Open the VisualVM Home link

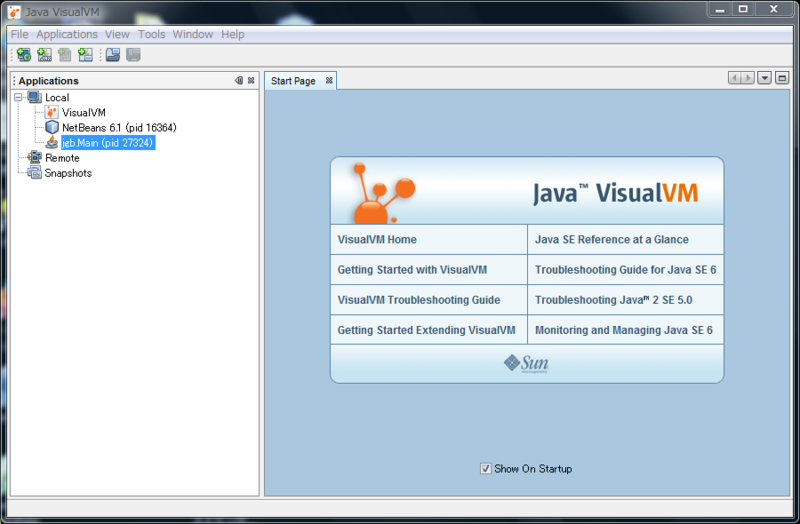coord(377,239)
